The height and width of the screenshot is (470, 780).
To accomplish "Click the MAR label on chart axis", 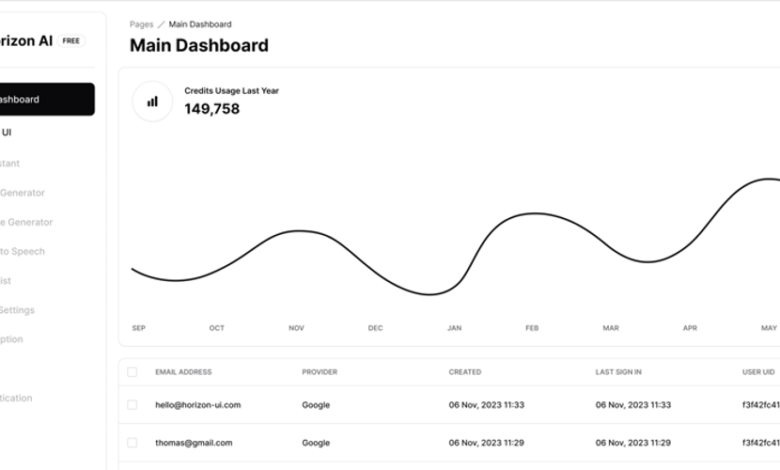I will [x=611, y=328].
